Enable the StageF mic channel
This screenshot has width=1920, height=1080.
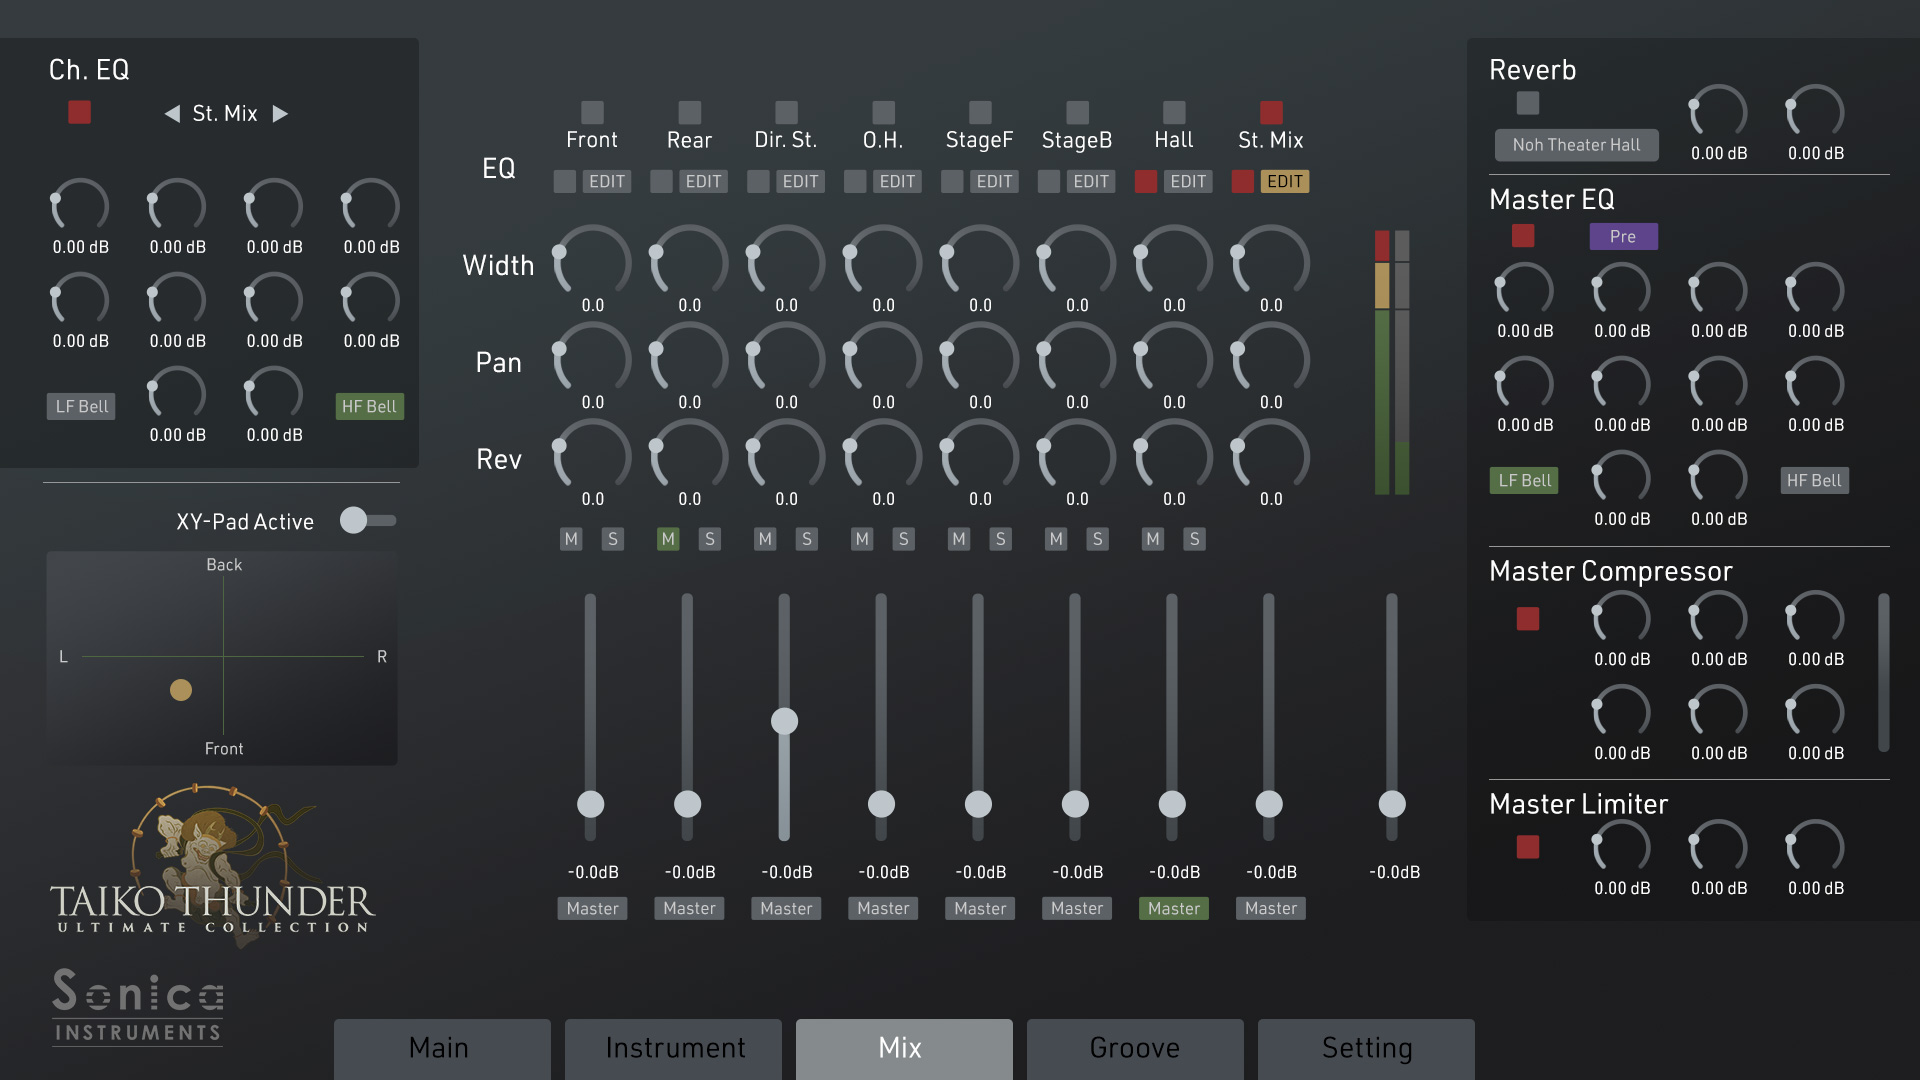[x=980, y=111]
